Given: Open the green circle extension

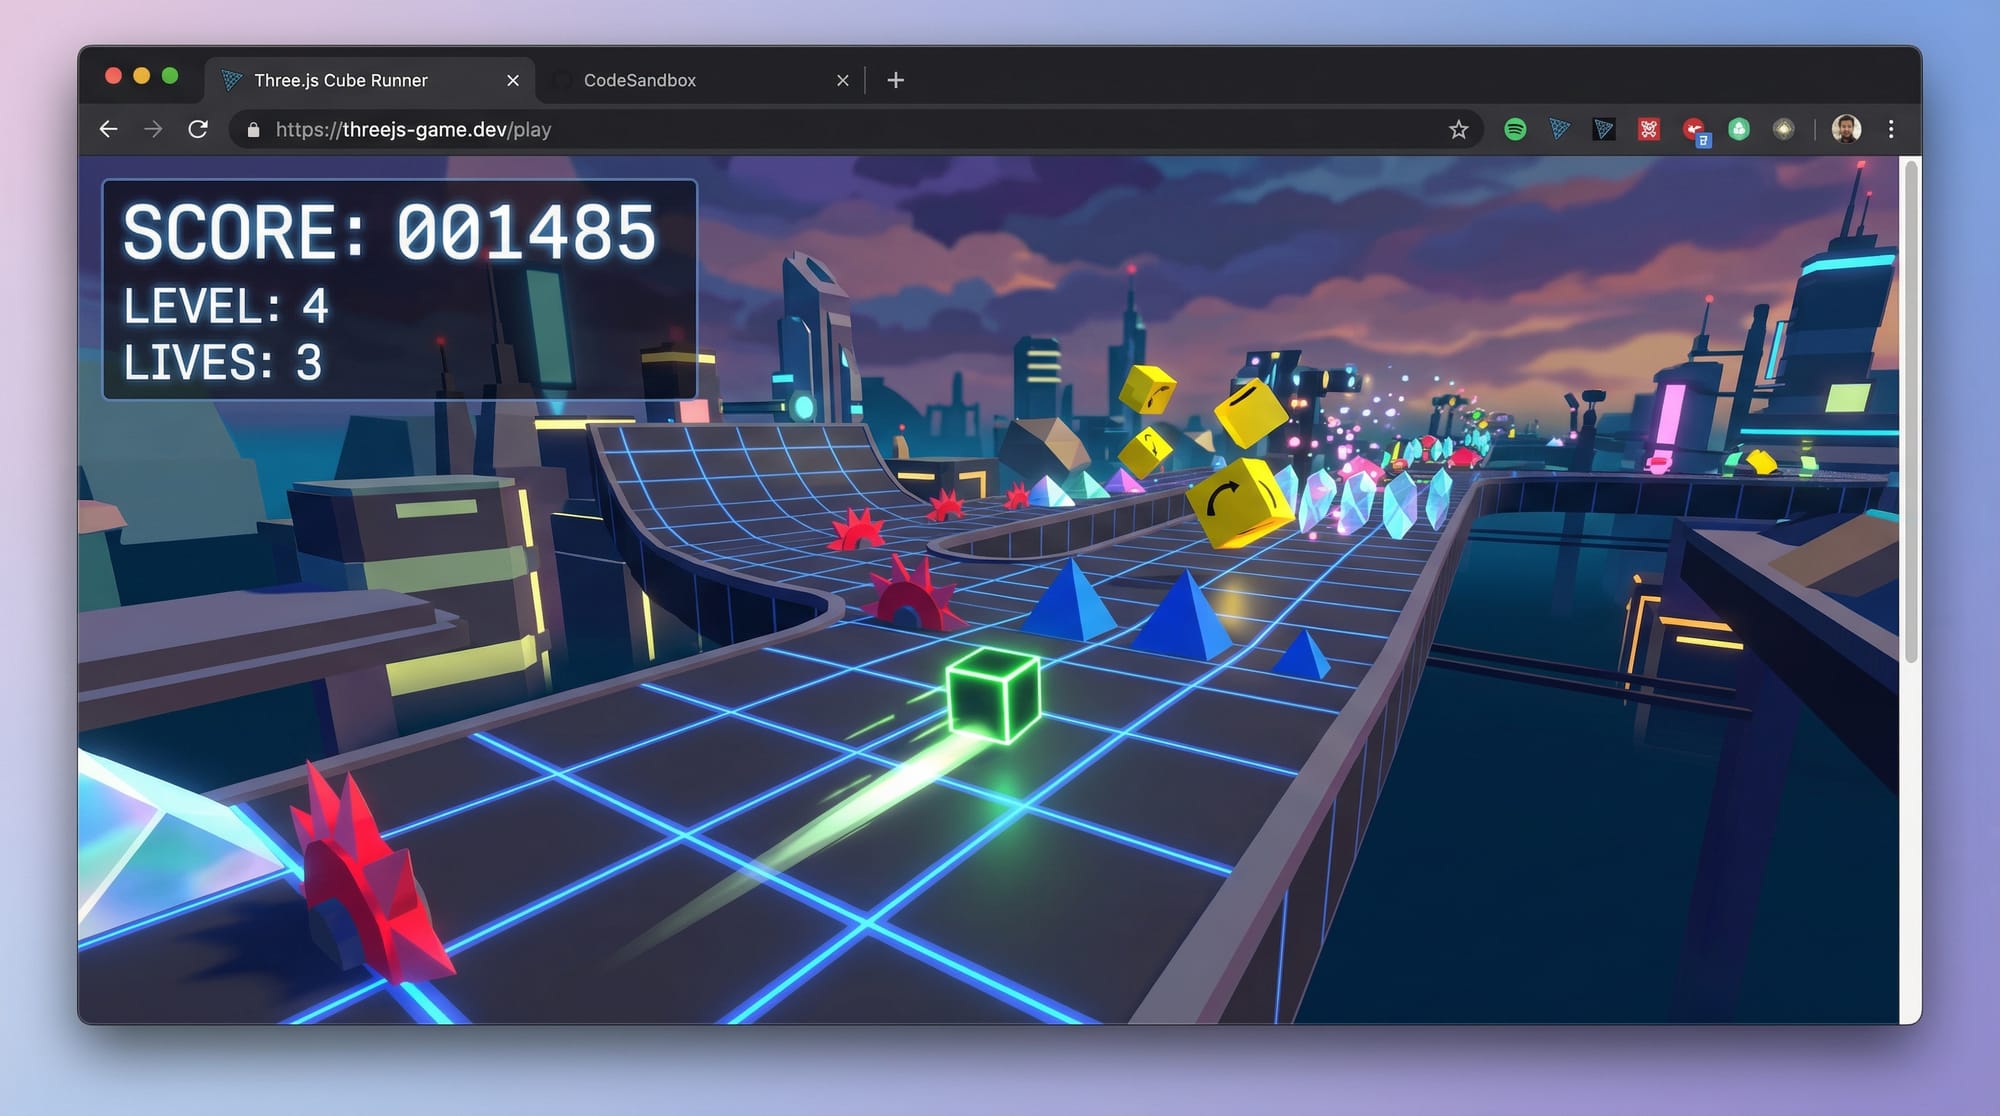Looking at the screenshot, I should coord(1738,129).
